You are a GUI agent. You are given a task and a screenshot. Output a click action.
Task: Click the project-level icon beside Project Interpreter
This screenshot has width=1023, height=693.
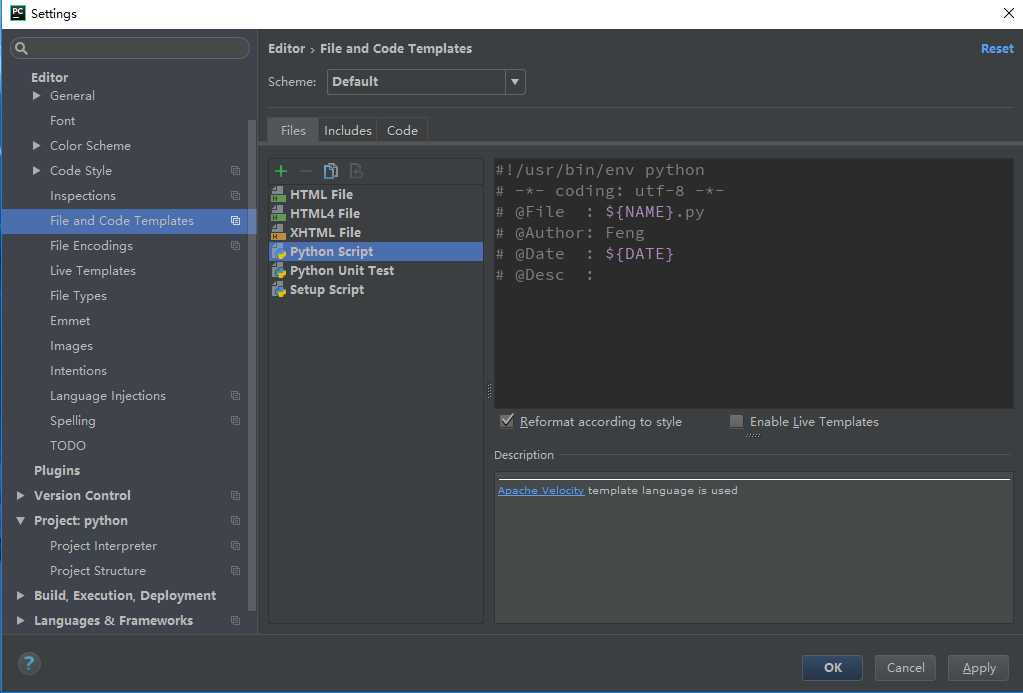pos(236,546)
